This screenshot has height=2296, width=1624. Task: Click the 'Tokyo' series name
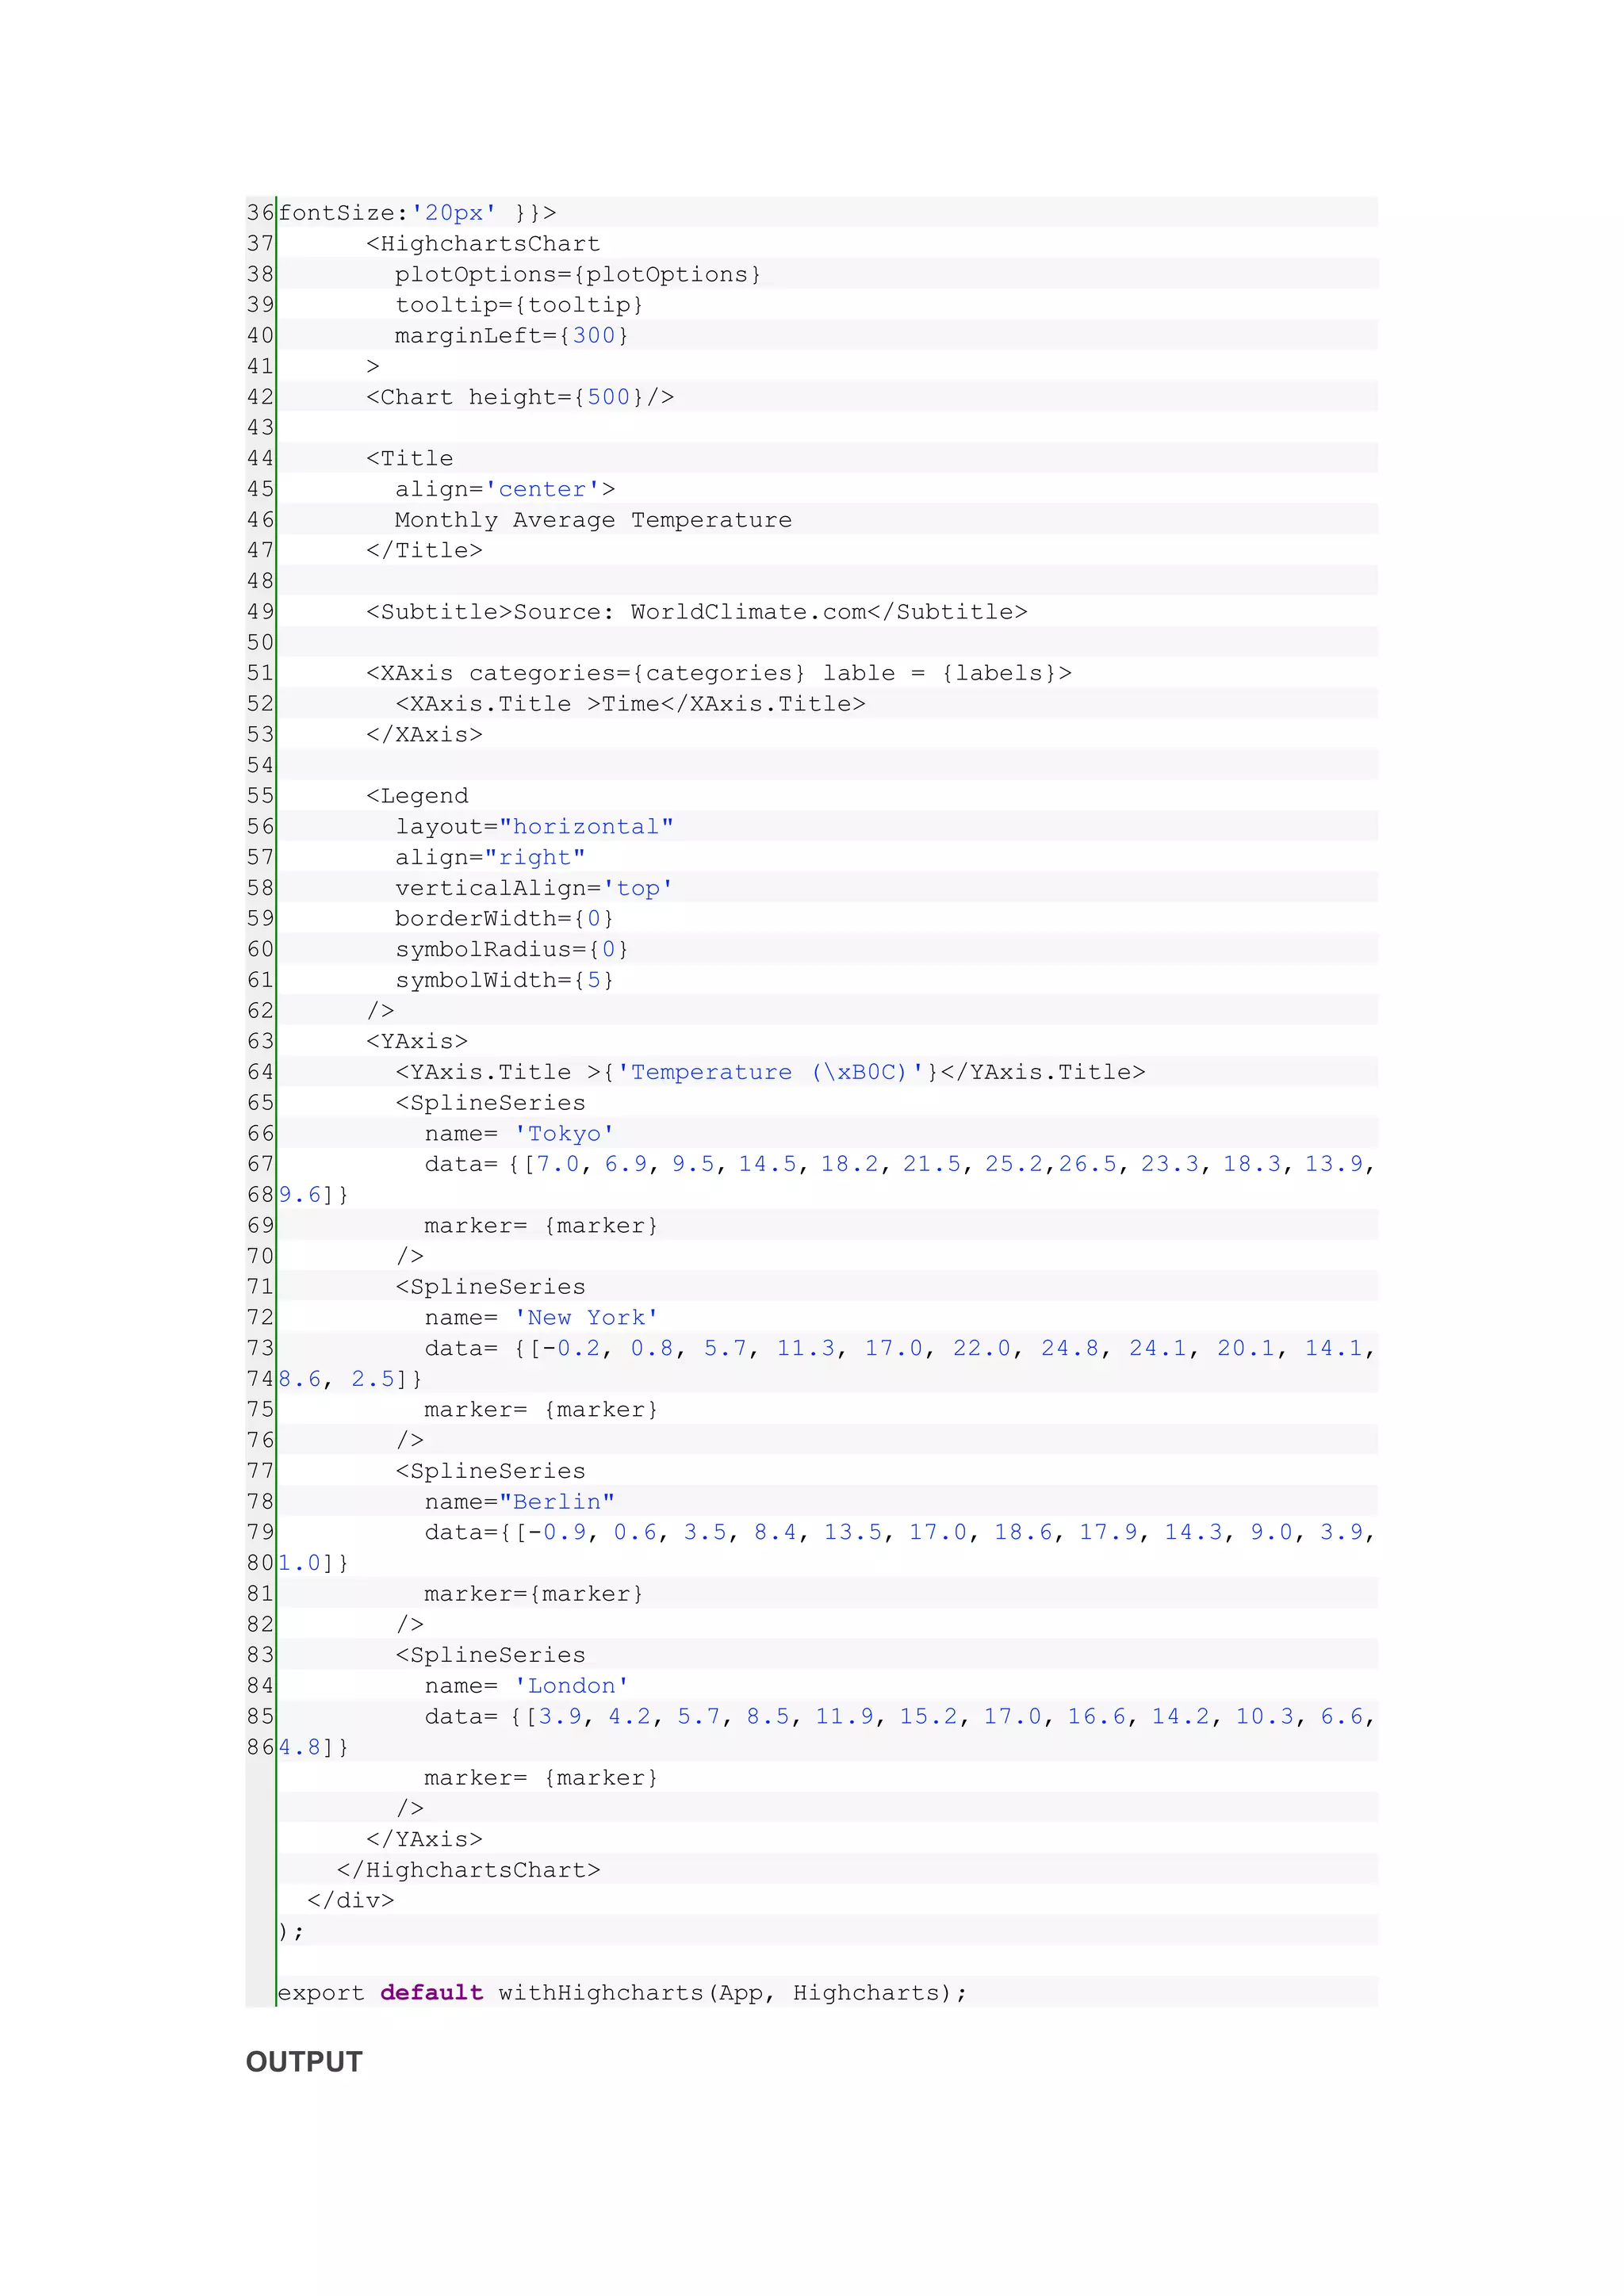click(x=564, y=1134)
